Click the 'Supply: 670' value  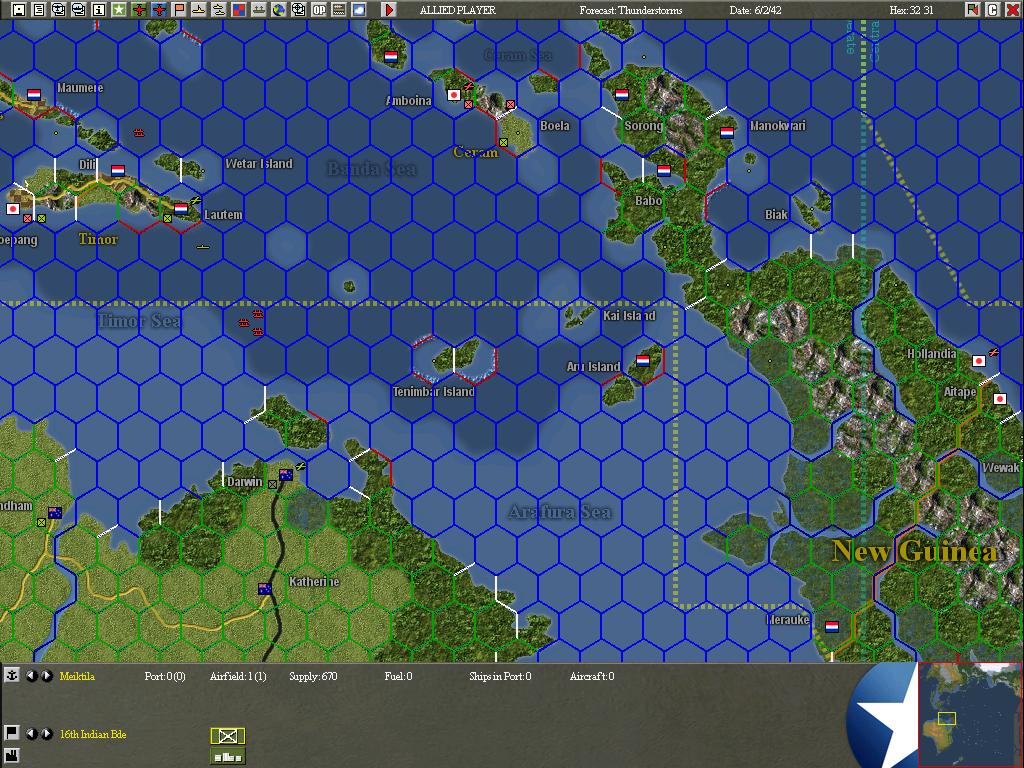tap(313, 676)
